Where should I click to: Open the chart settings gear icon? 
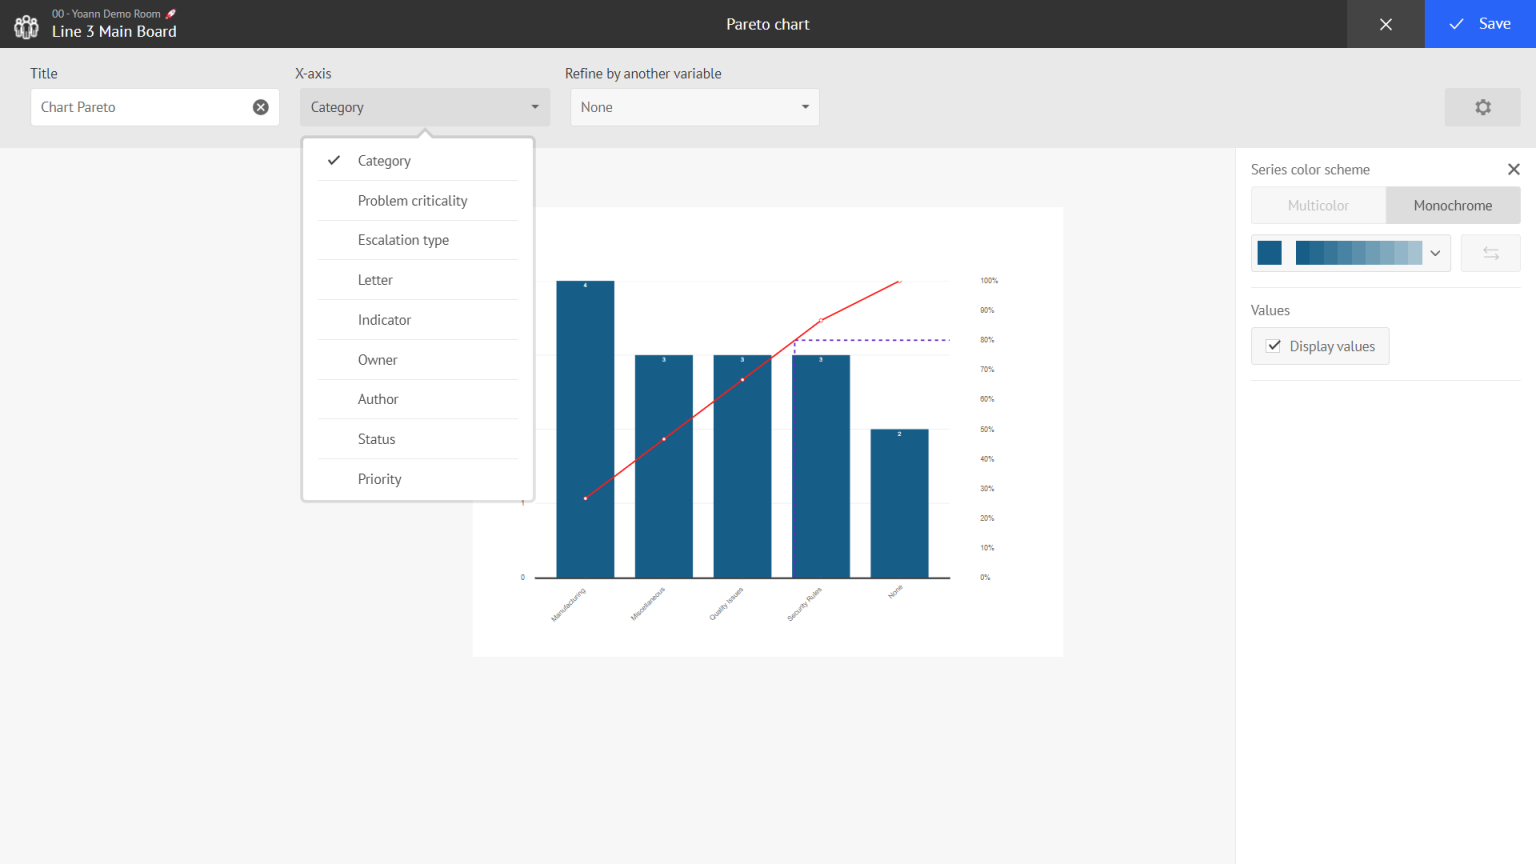(1483, 107)
